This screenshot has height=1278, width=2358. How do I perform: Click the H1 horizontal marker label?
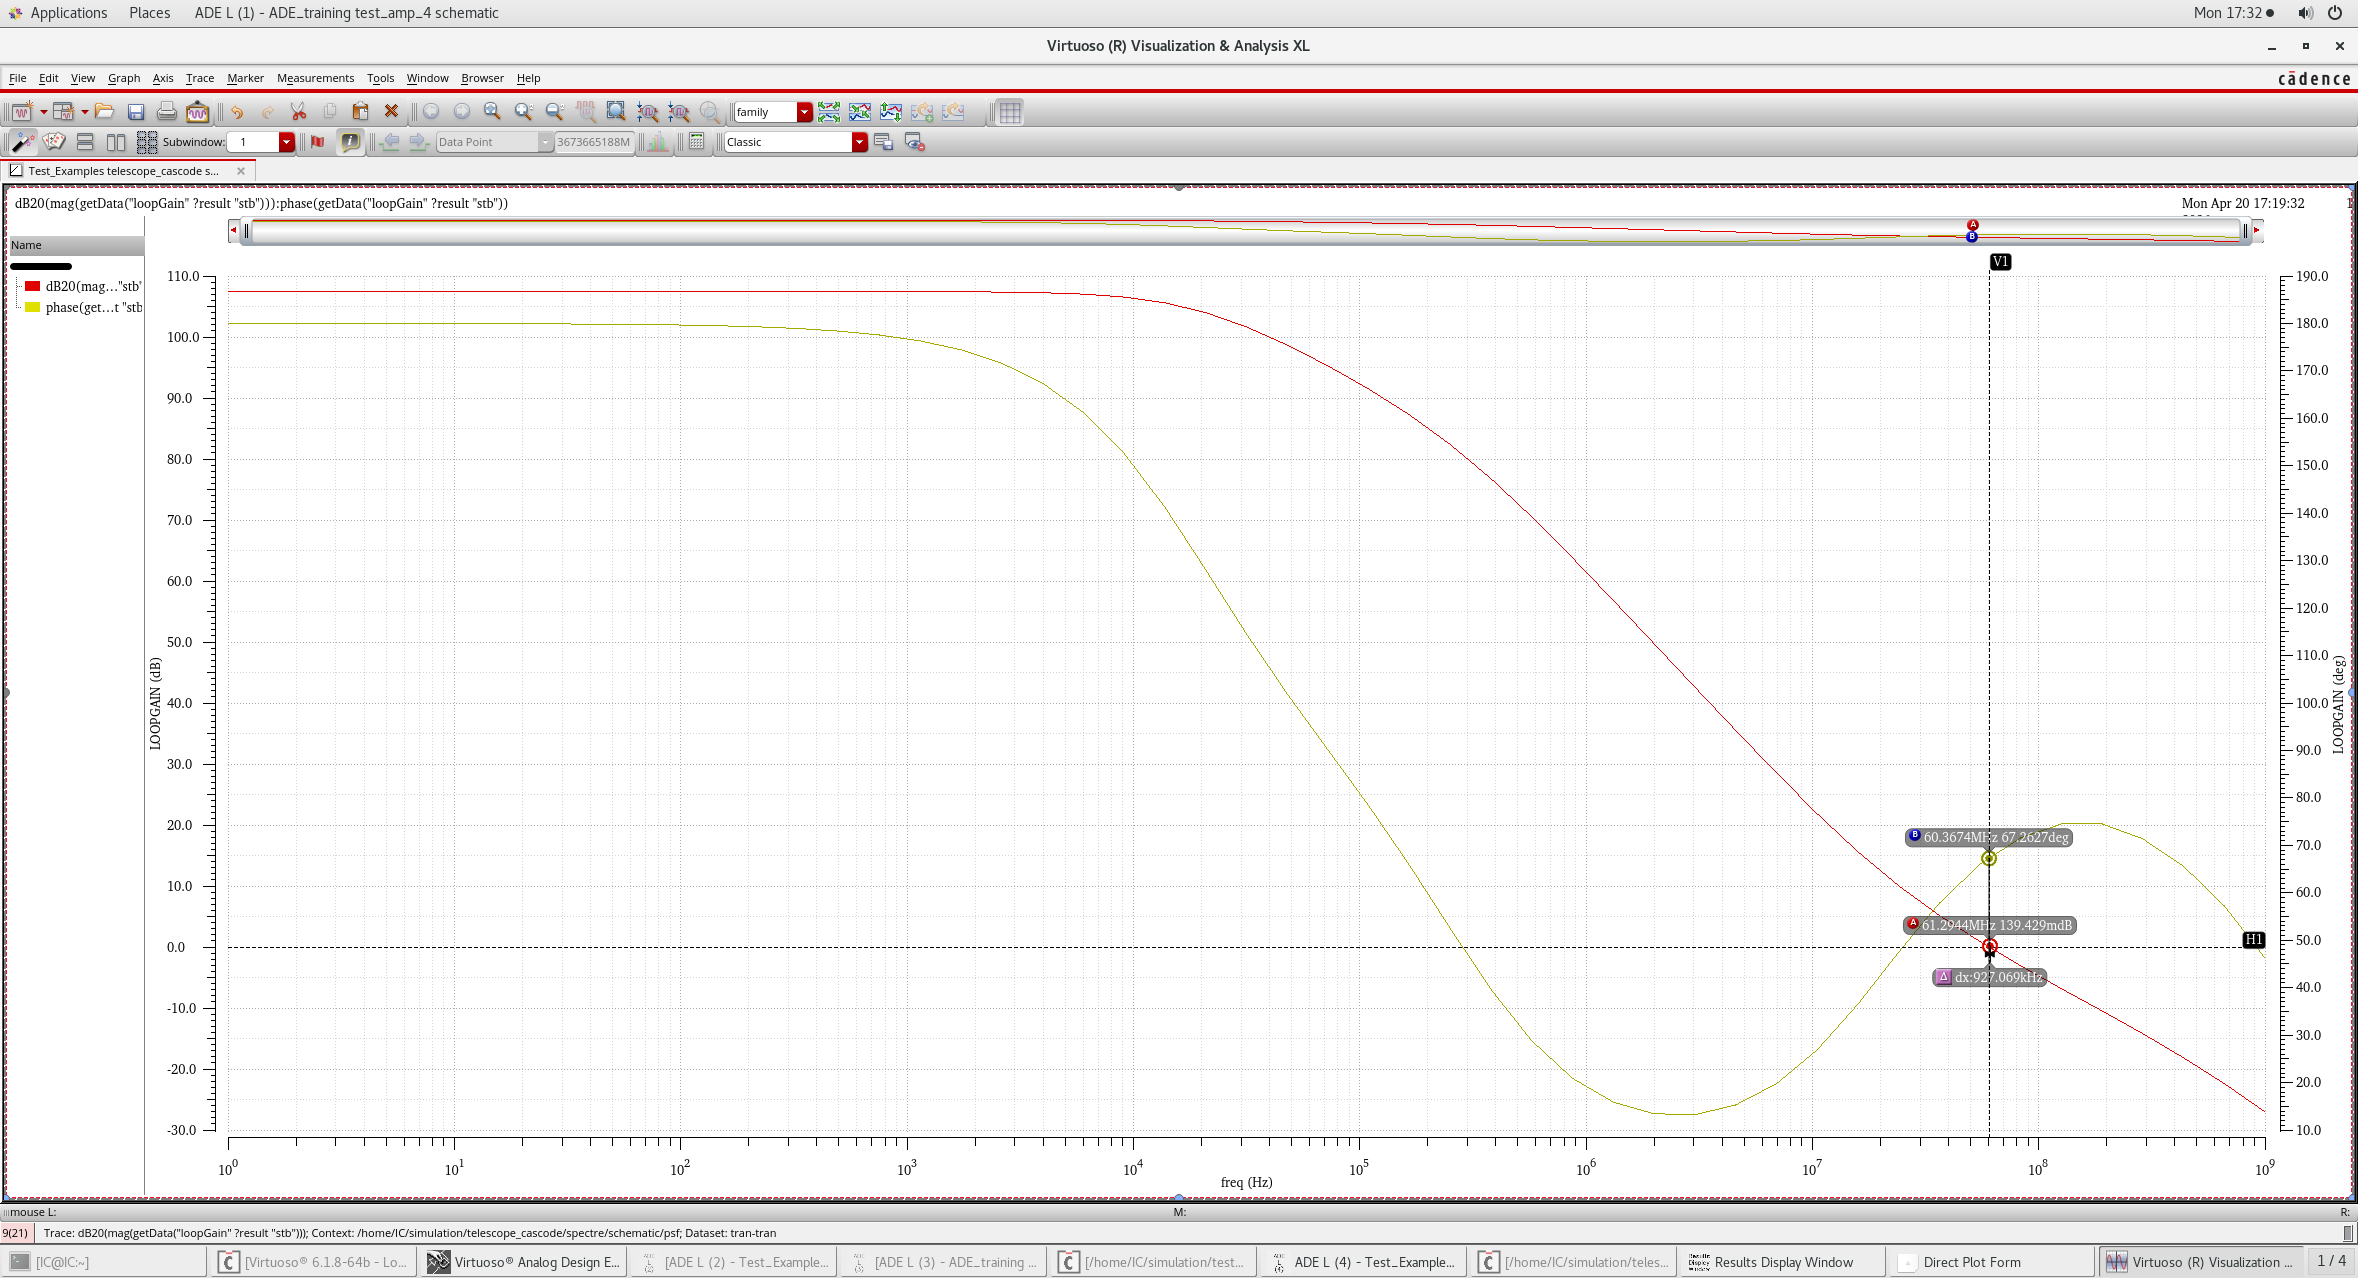coord(2253,940)
